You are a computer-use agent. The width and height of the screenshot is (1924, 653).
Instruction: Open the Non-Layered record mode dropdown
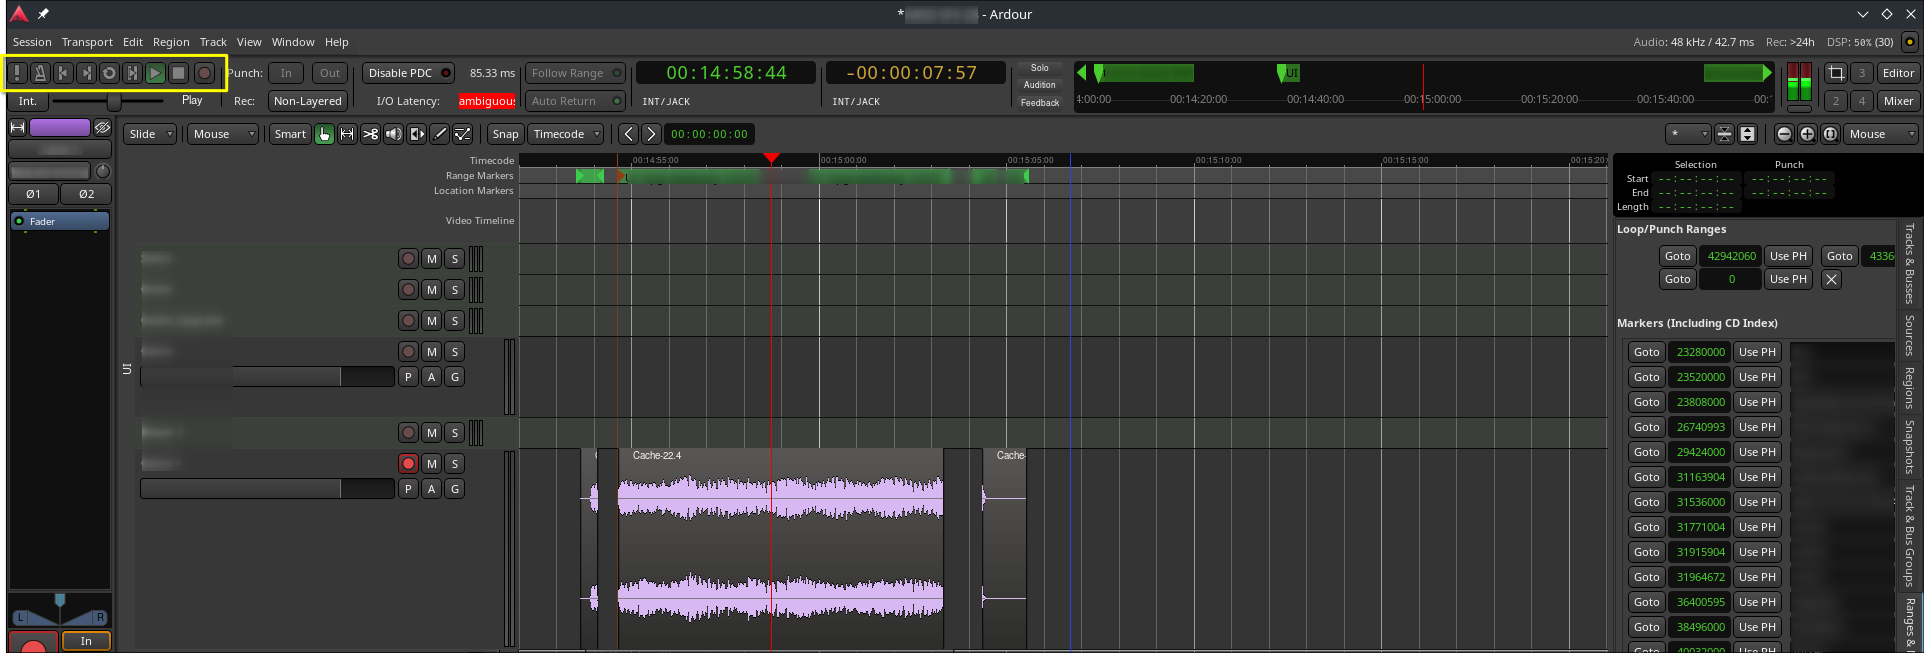click(x=307, y=101)
